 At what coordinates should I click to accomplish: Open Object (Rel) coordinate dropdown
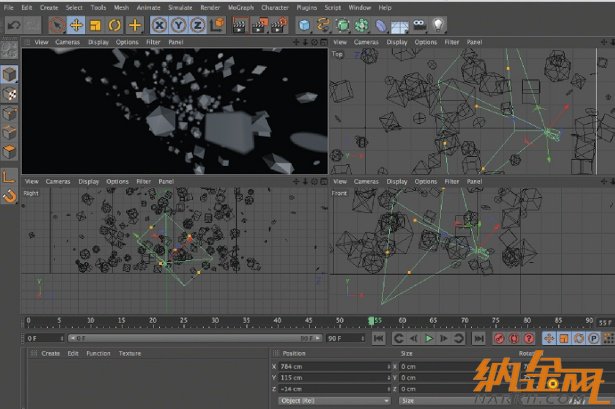tap(334, 401)
